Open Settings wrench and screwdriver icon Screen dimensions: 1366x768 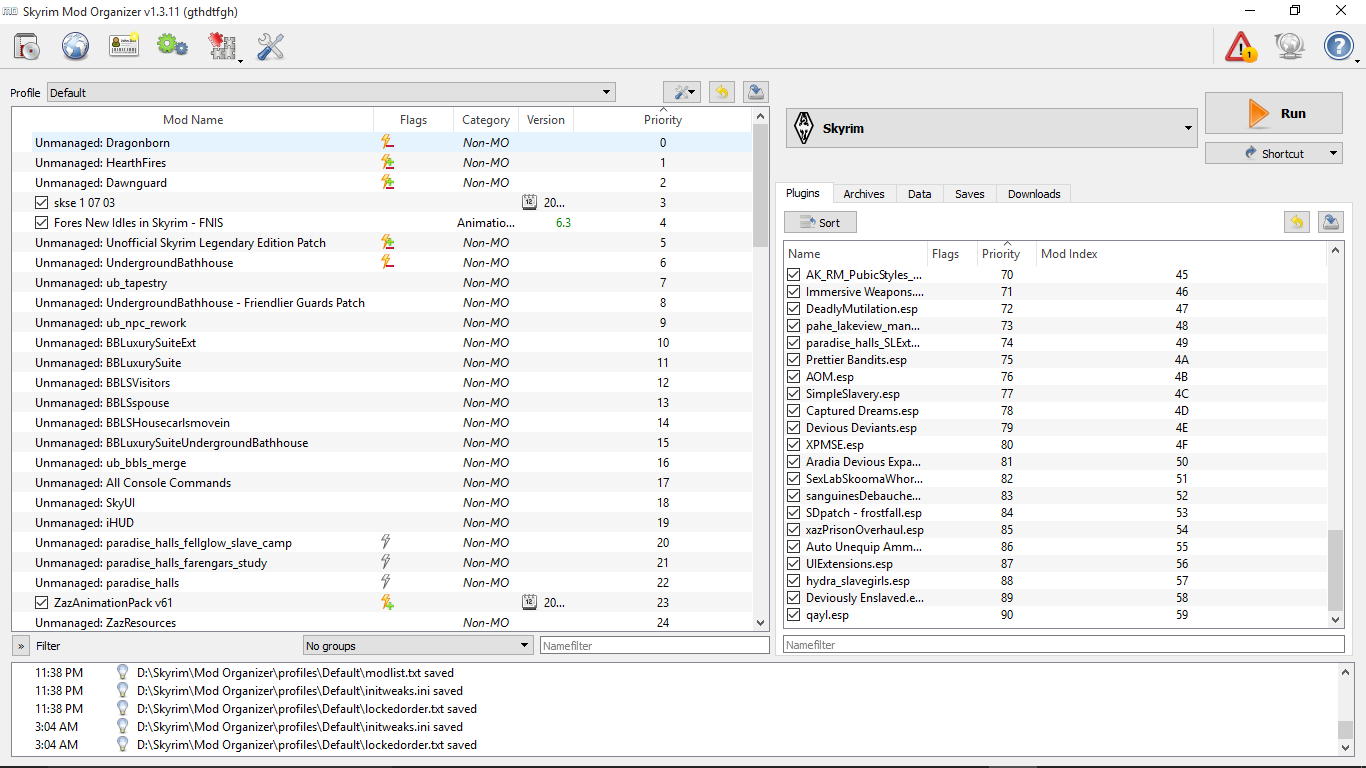271,46
